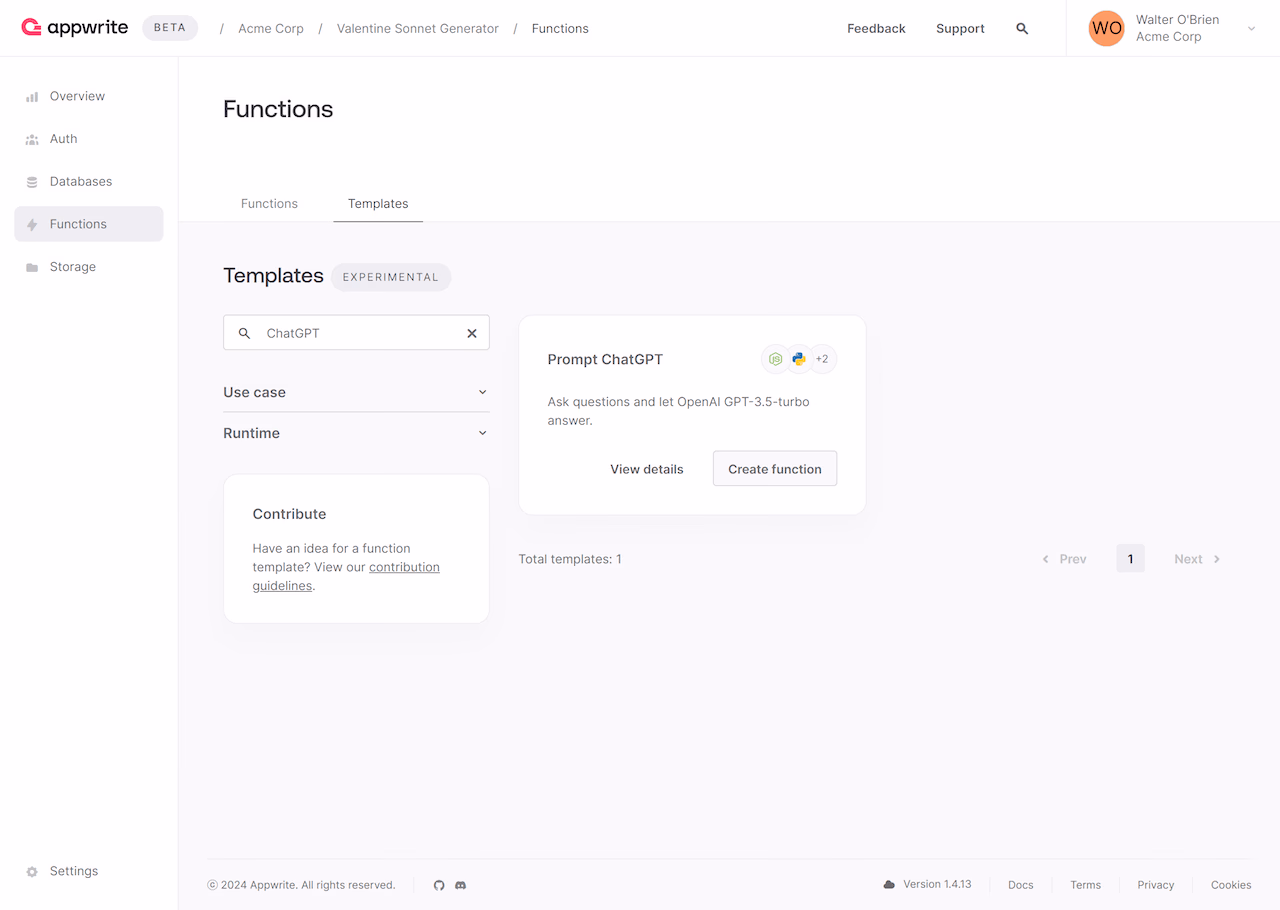Click the Feedback button
This screenshot has height=910, width=1280.
(876, 28)
